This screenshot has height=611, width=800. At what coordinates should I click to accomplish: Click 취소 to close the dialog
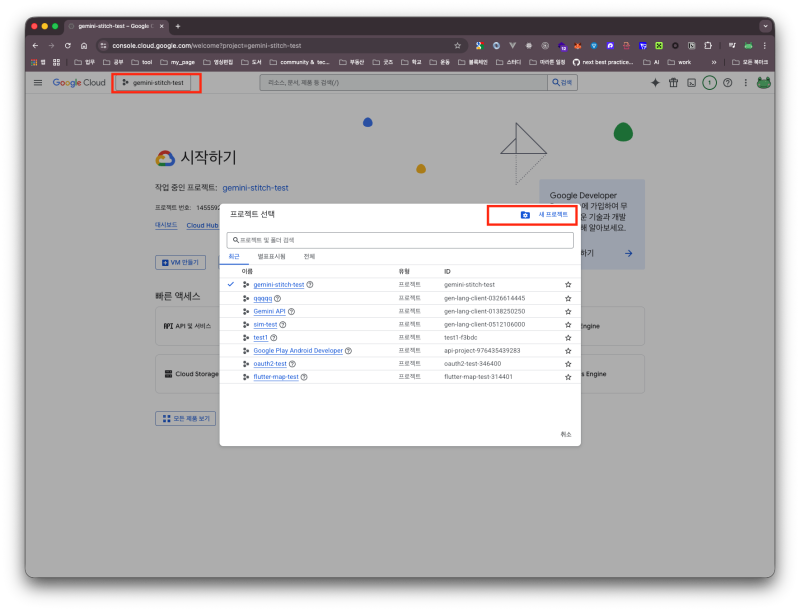[565, 434]
